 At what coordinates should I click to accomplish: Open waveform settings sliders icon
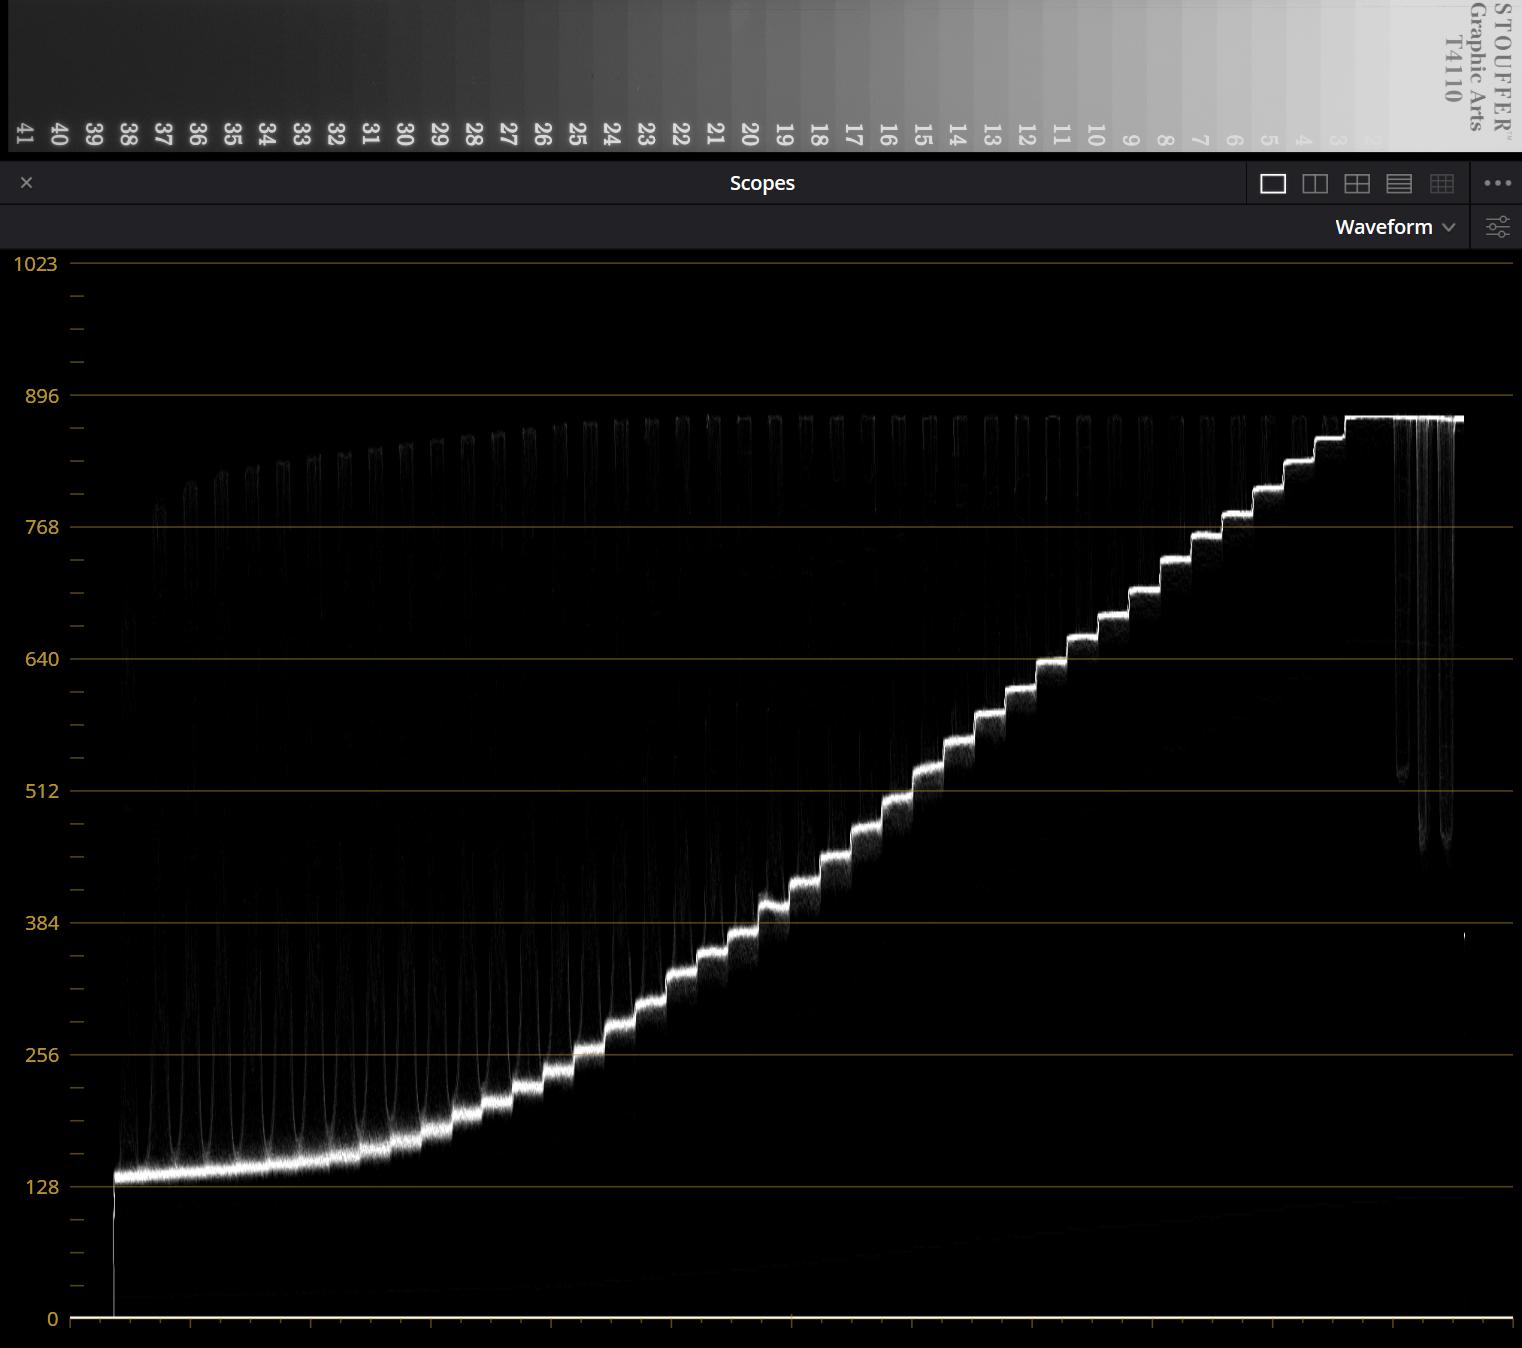coord(1498,227)
